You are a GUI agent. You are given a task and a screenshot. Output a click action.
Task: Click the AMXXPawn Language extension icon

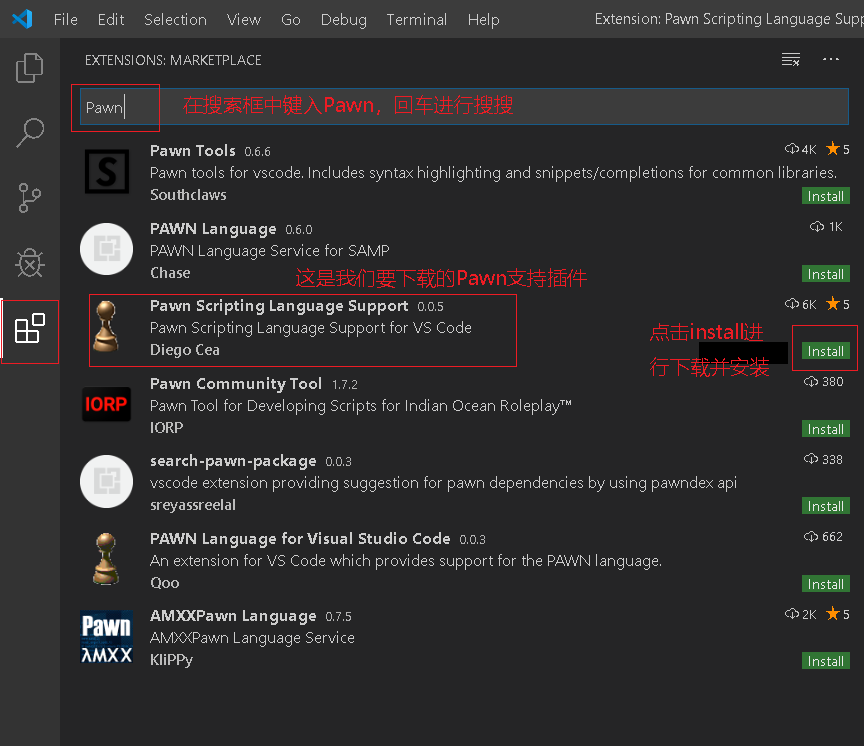106,636
